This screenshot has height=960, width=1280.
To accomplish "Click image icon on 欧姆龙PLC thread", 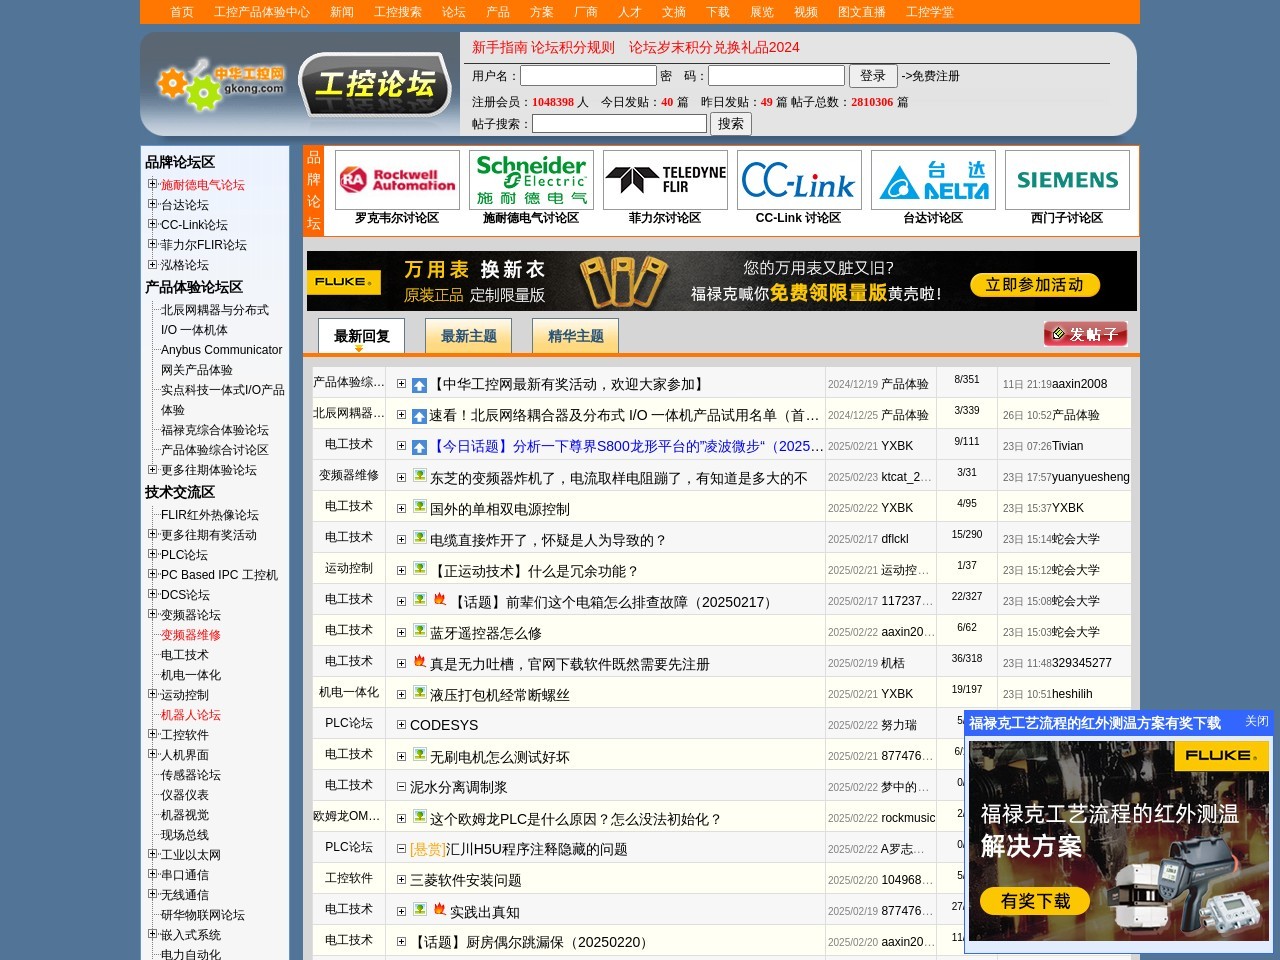I will pyautogui.click(x=420, y=817).
